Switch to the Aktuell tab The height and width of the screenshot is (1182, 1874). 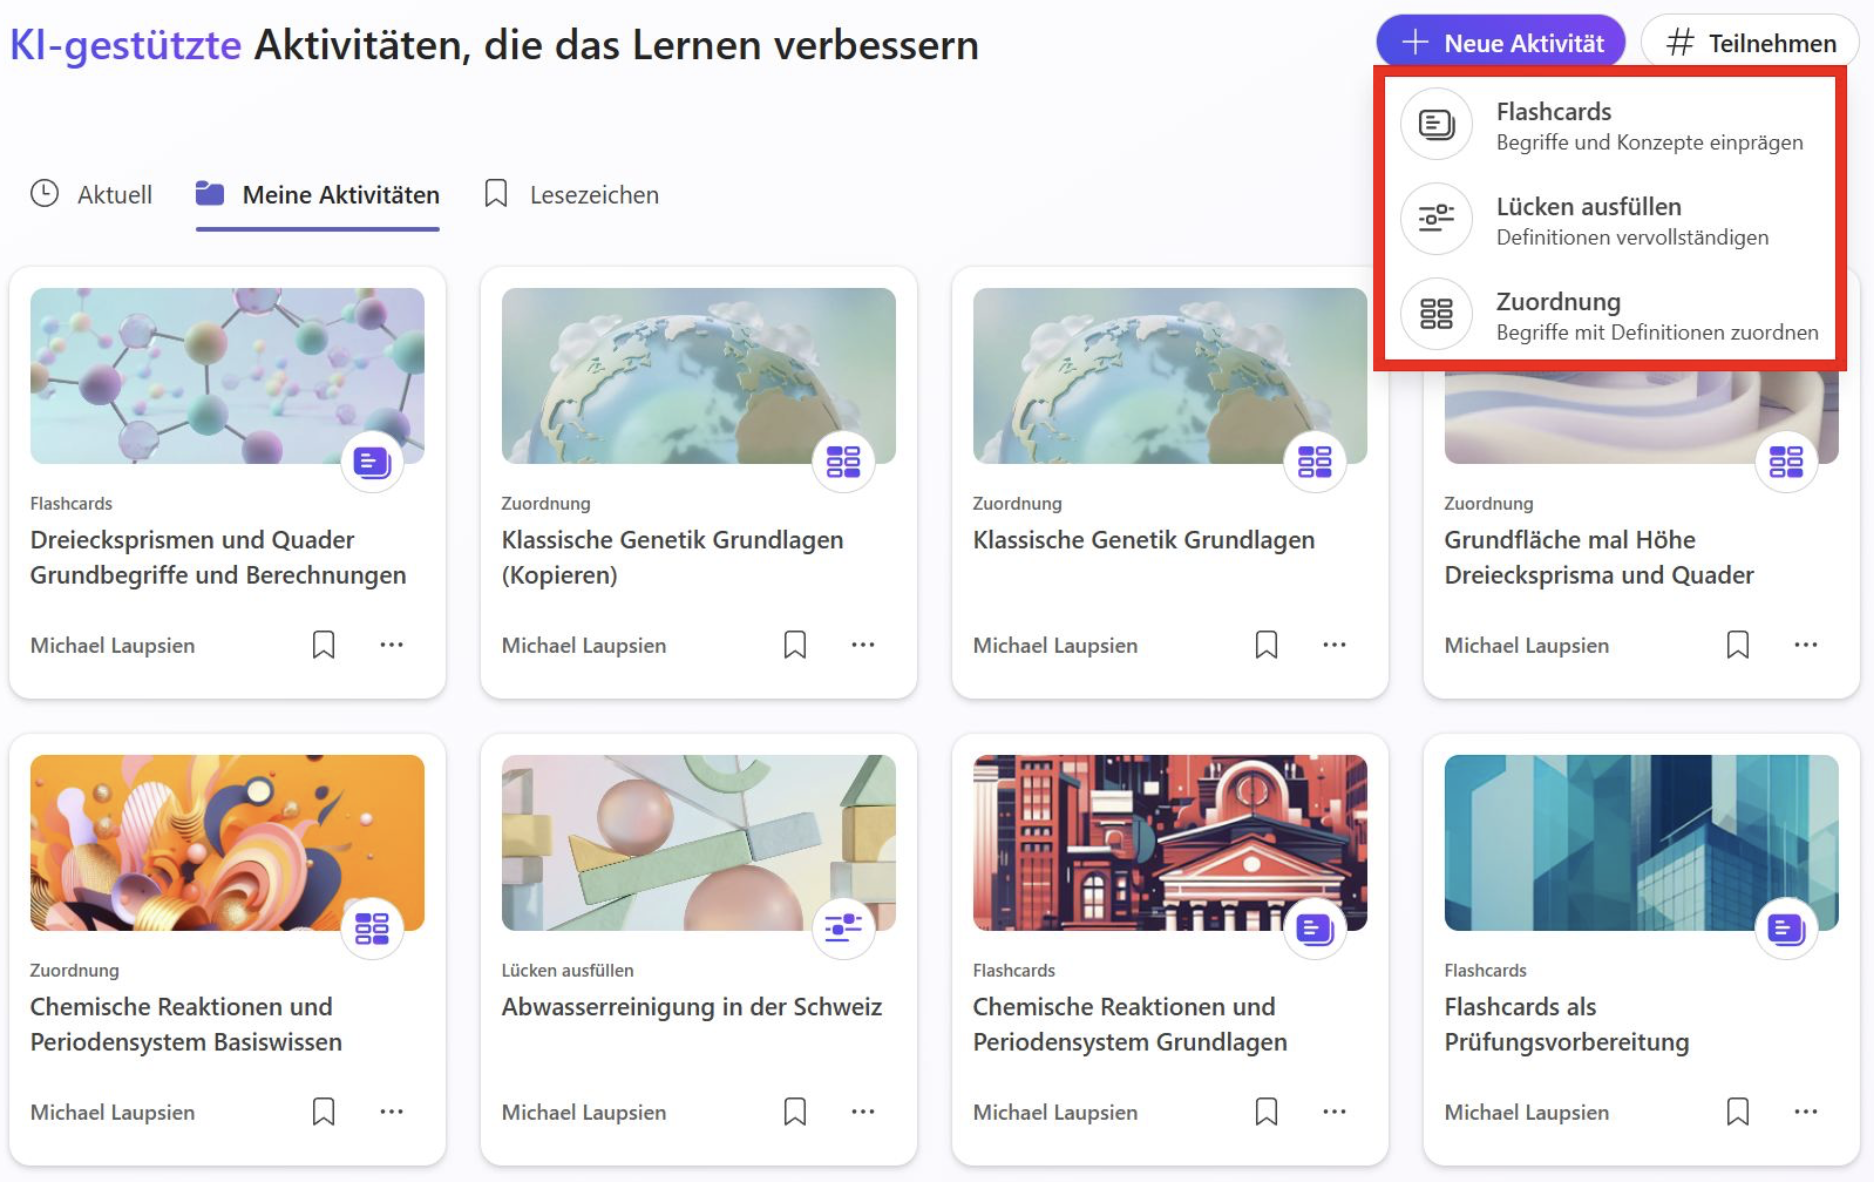[91, 194]
